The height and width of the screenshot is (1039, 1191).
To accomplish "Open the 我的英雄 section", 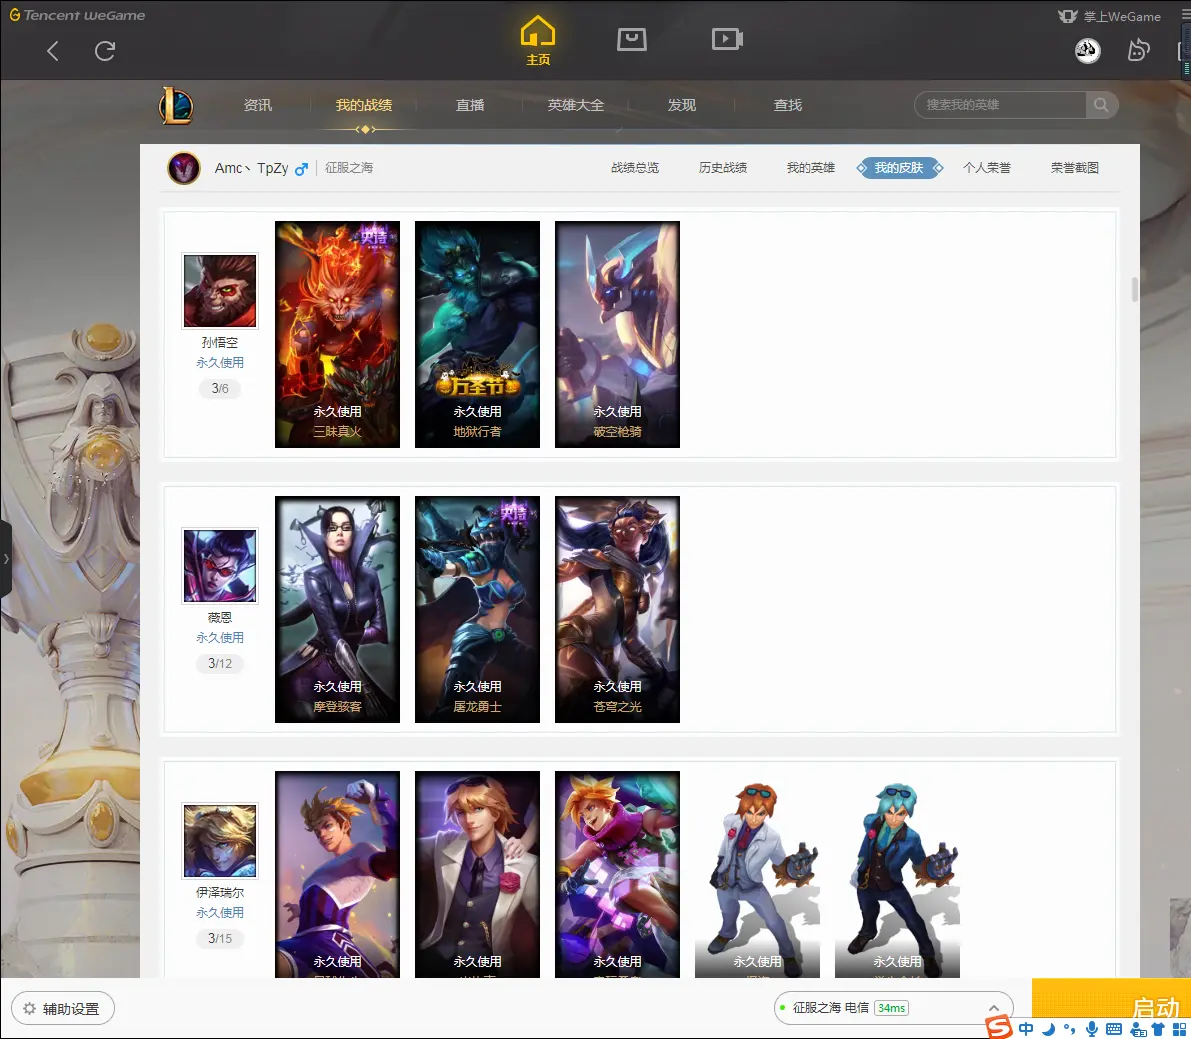I will click(x=810, y=168).
